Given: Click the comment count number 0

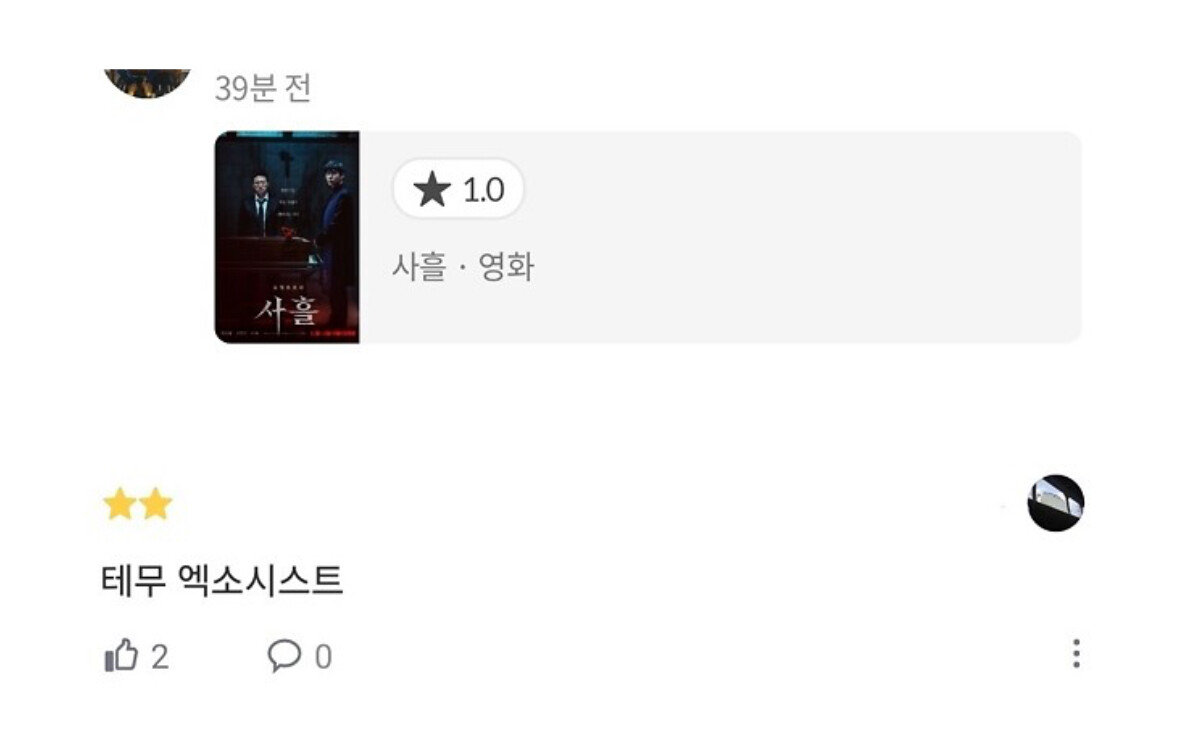Looking at the screenshot, I should (x=323, y=657).
